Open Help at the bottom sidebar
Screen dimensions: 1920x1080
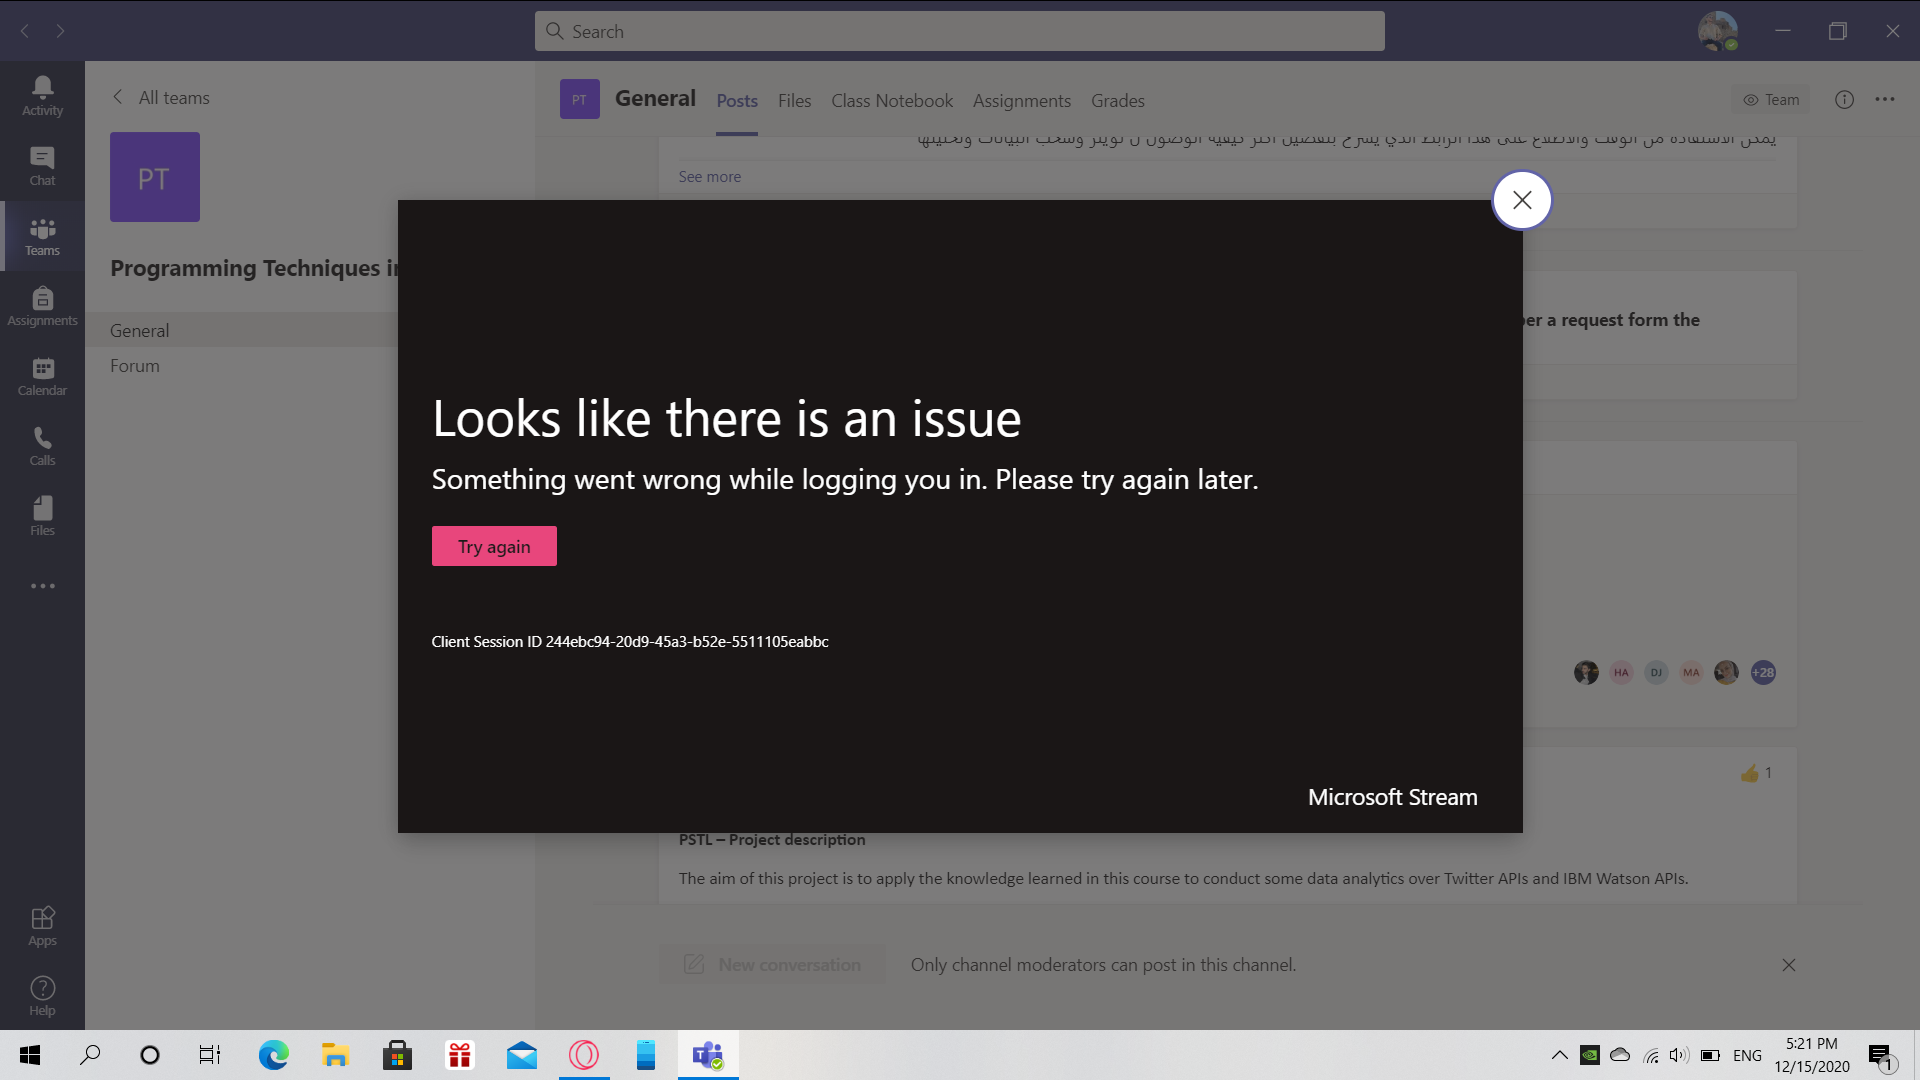[x=42, y=995]
